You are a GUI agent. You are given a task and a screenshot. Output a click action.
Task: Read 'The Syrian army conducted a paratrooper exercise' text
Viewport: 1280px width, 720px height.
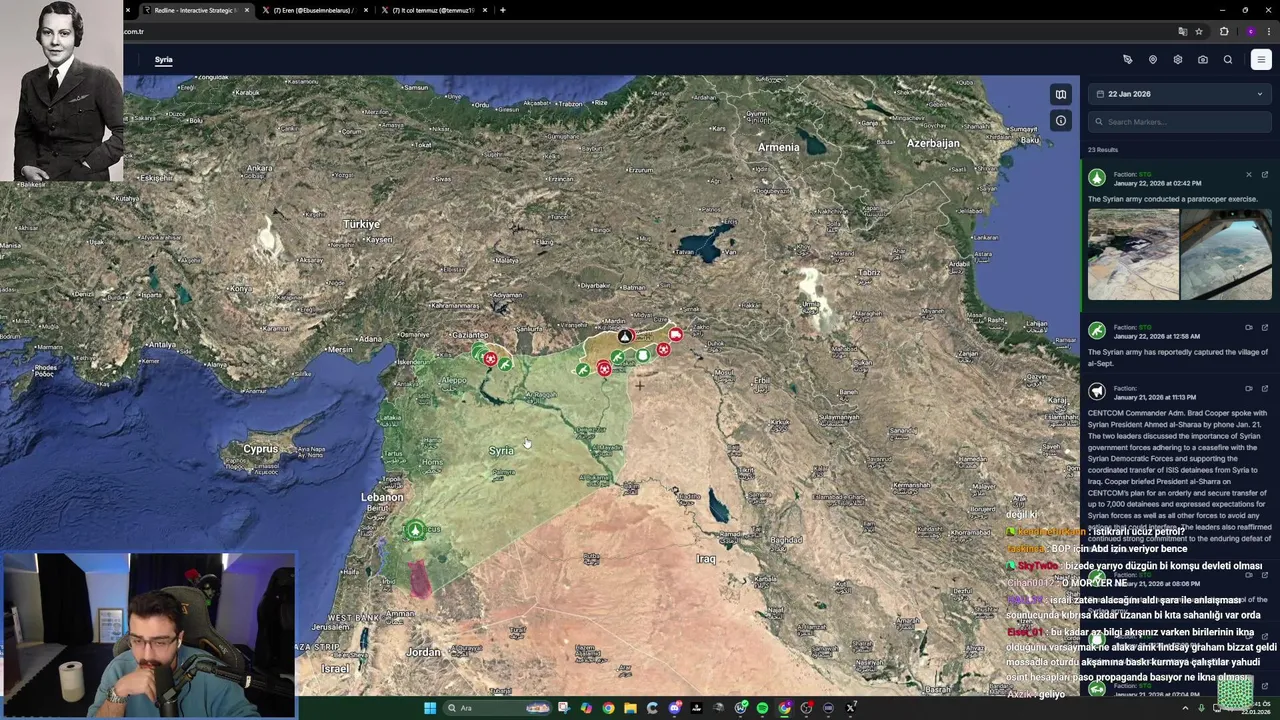(1172, 199)
